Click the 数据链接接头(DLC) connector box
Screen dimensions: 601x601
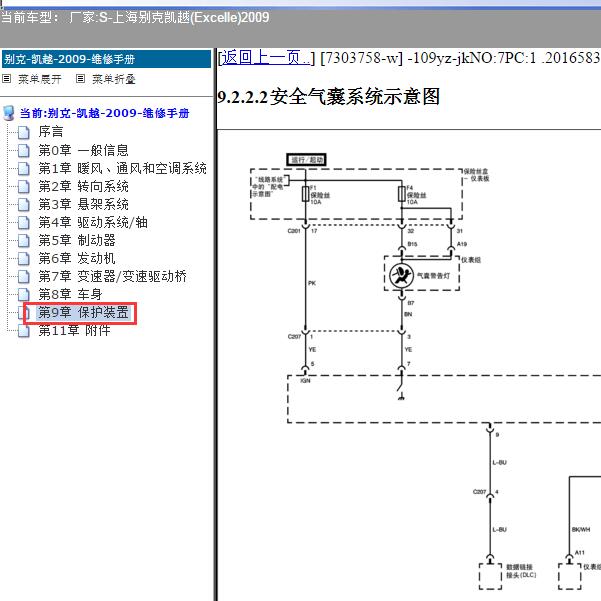click(x=490, y=576)
